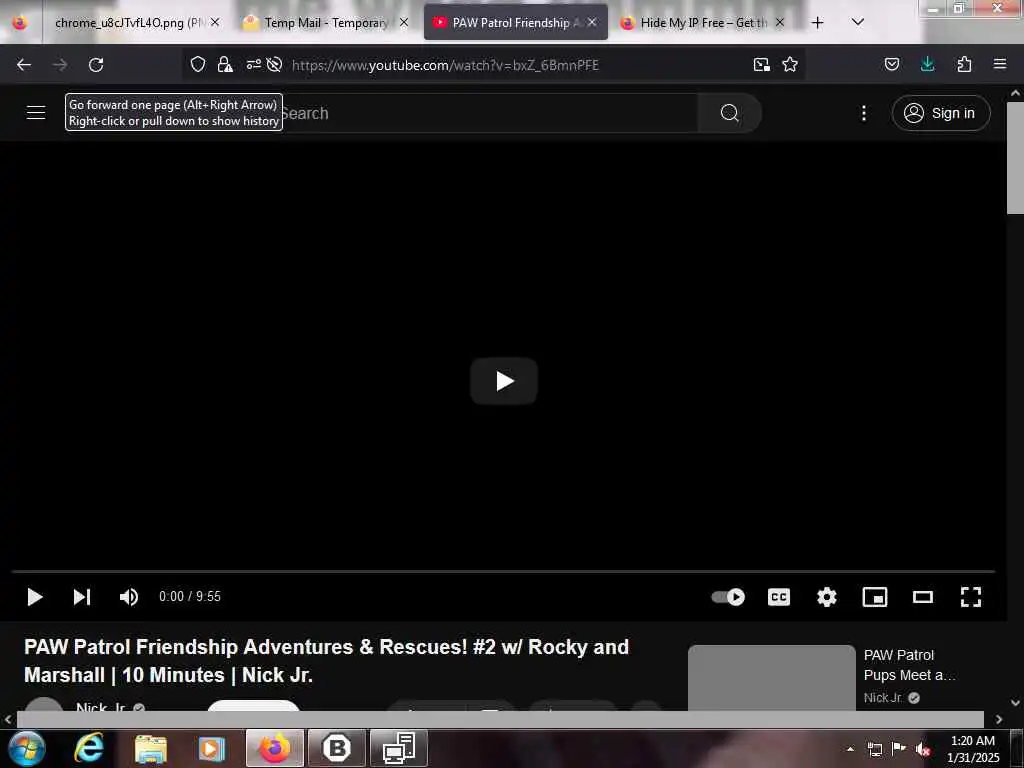The image size is (1024, 768).
Task: Open the Firefox downloads panel
Action: tap(927, 64)
